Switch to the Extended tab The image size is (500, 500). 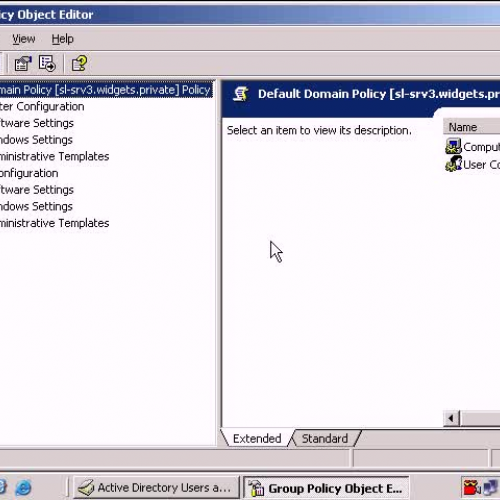pyautogui.click(x=257, y=438)
